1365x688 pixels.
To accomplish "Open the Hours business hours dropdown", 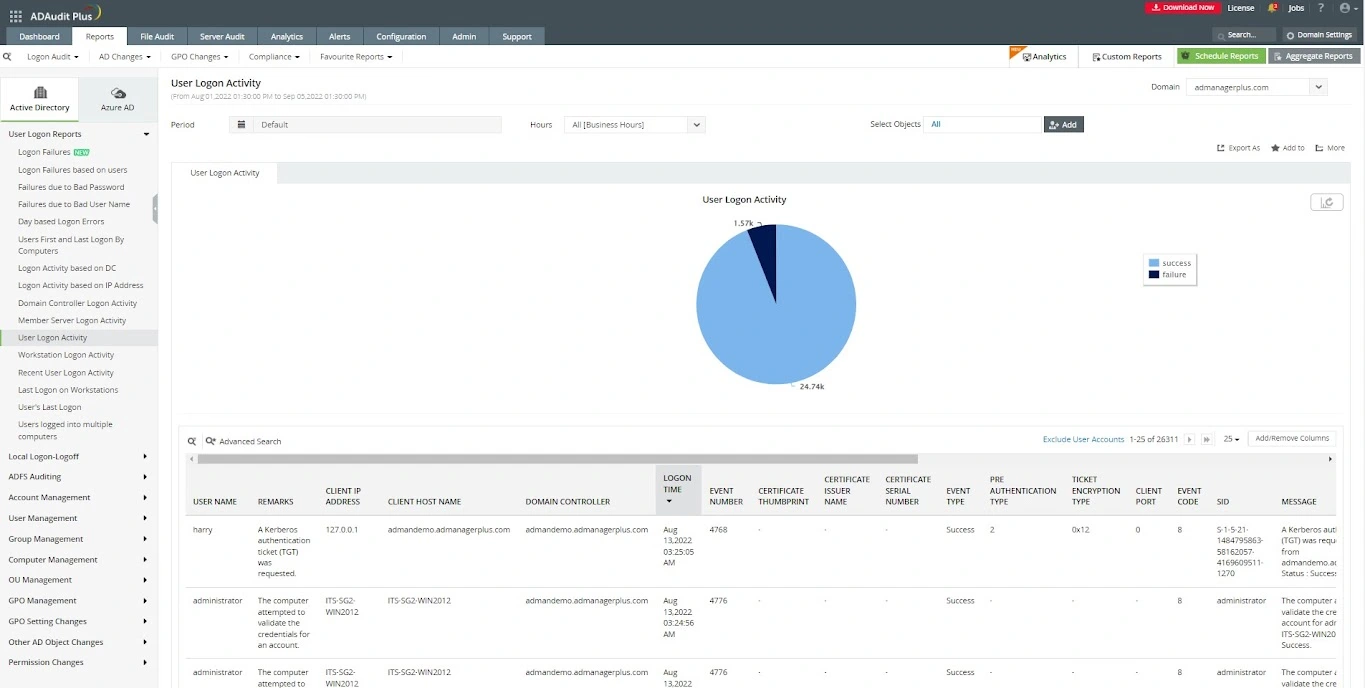I will click(634, 125).
